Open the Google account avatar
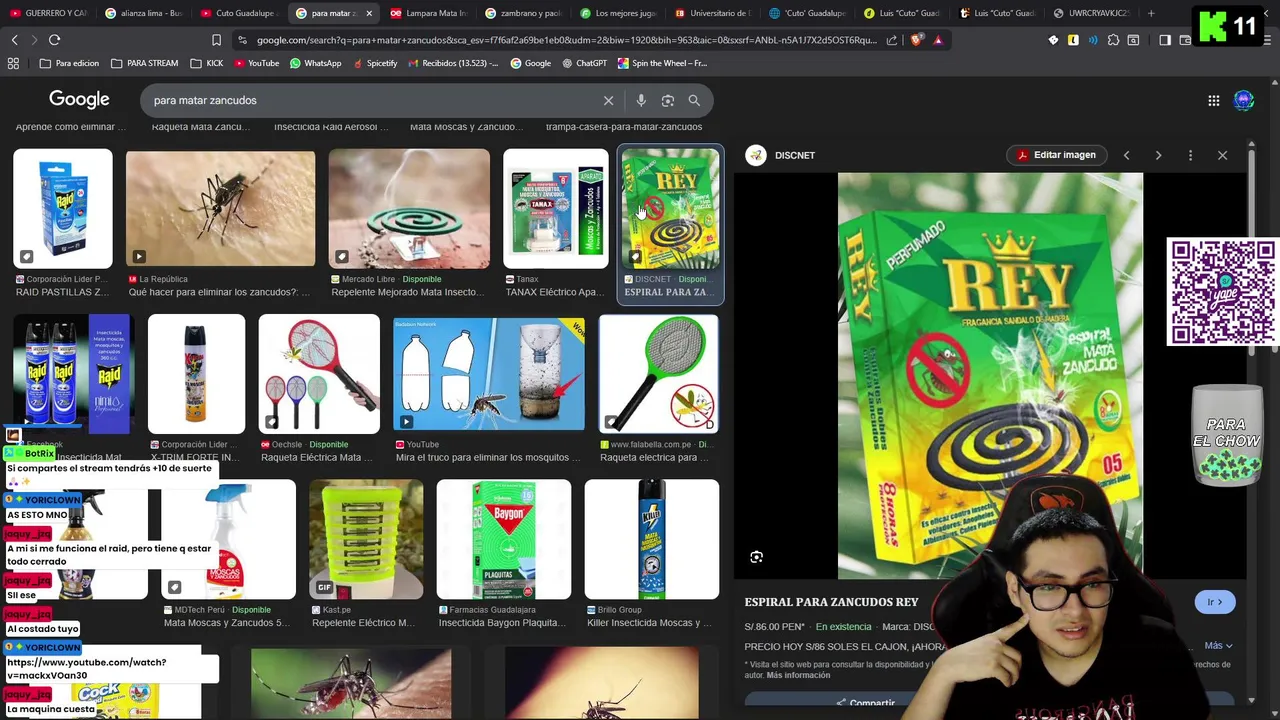 (x=1244, y=100)
